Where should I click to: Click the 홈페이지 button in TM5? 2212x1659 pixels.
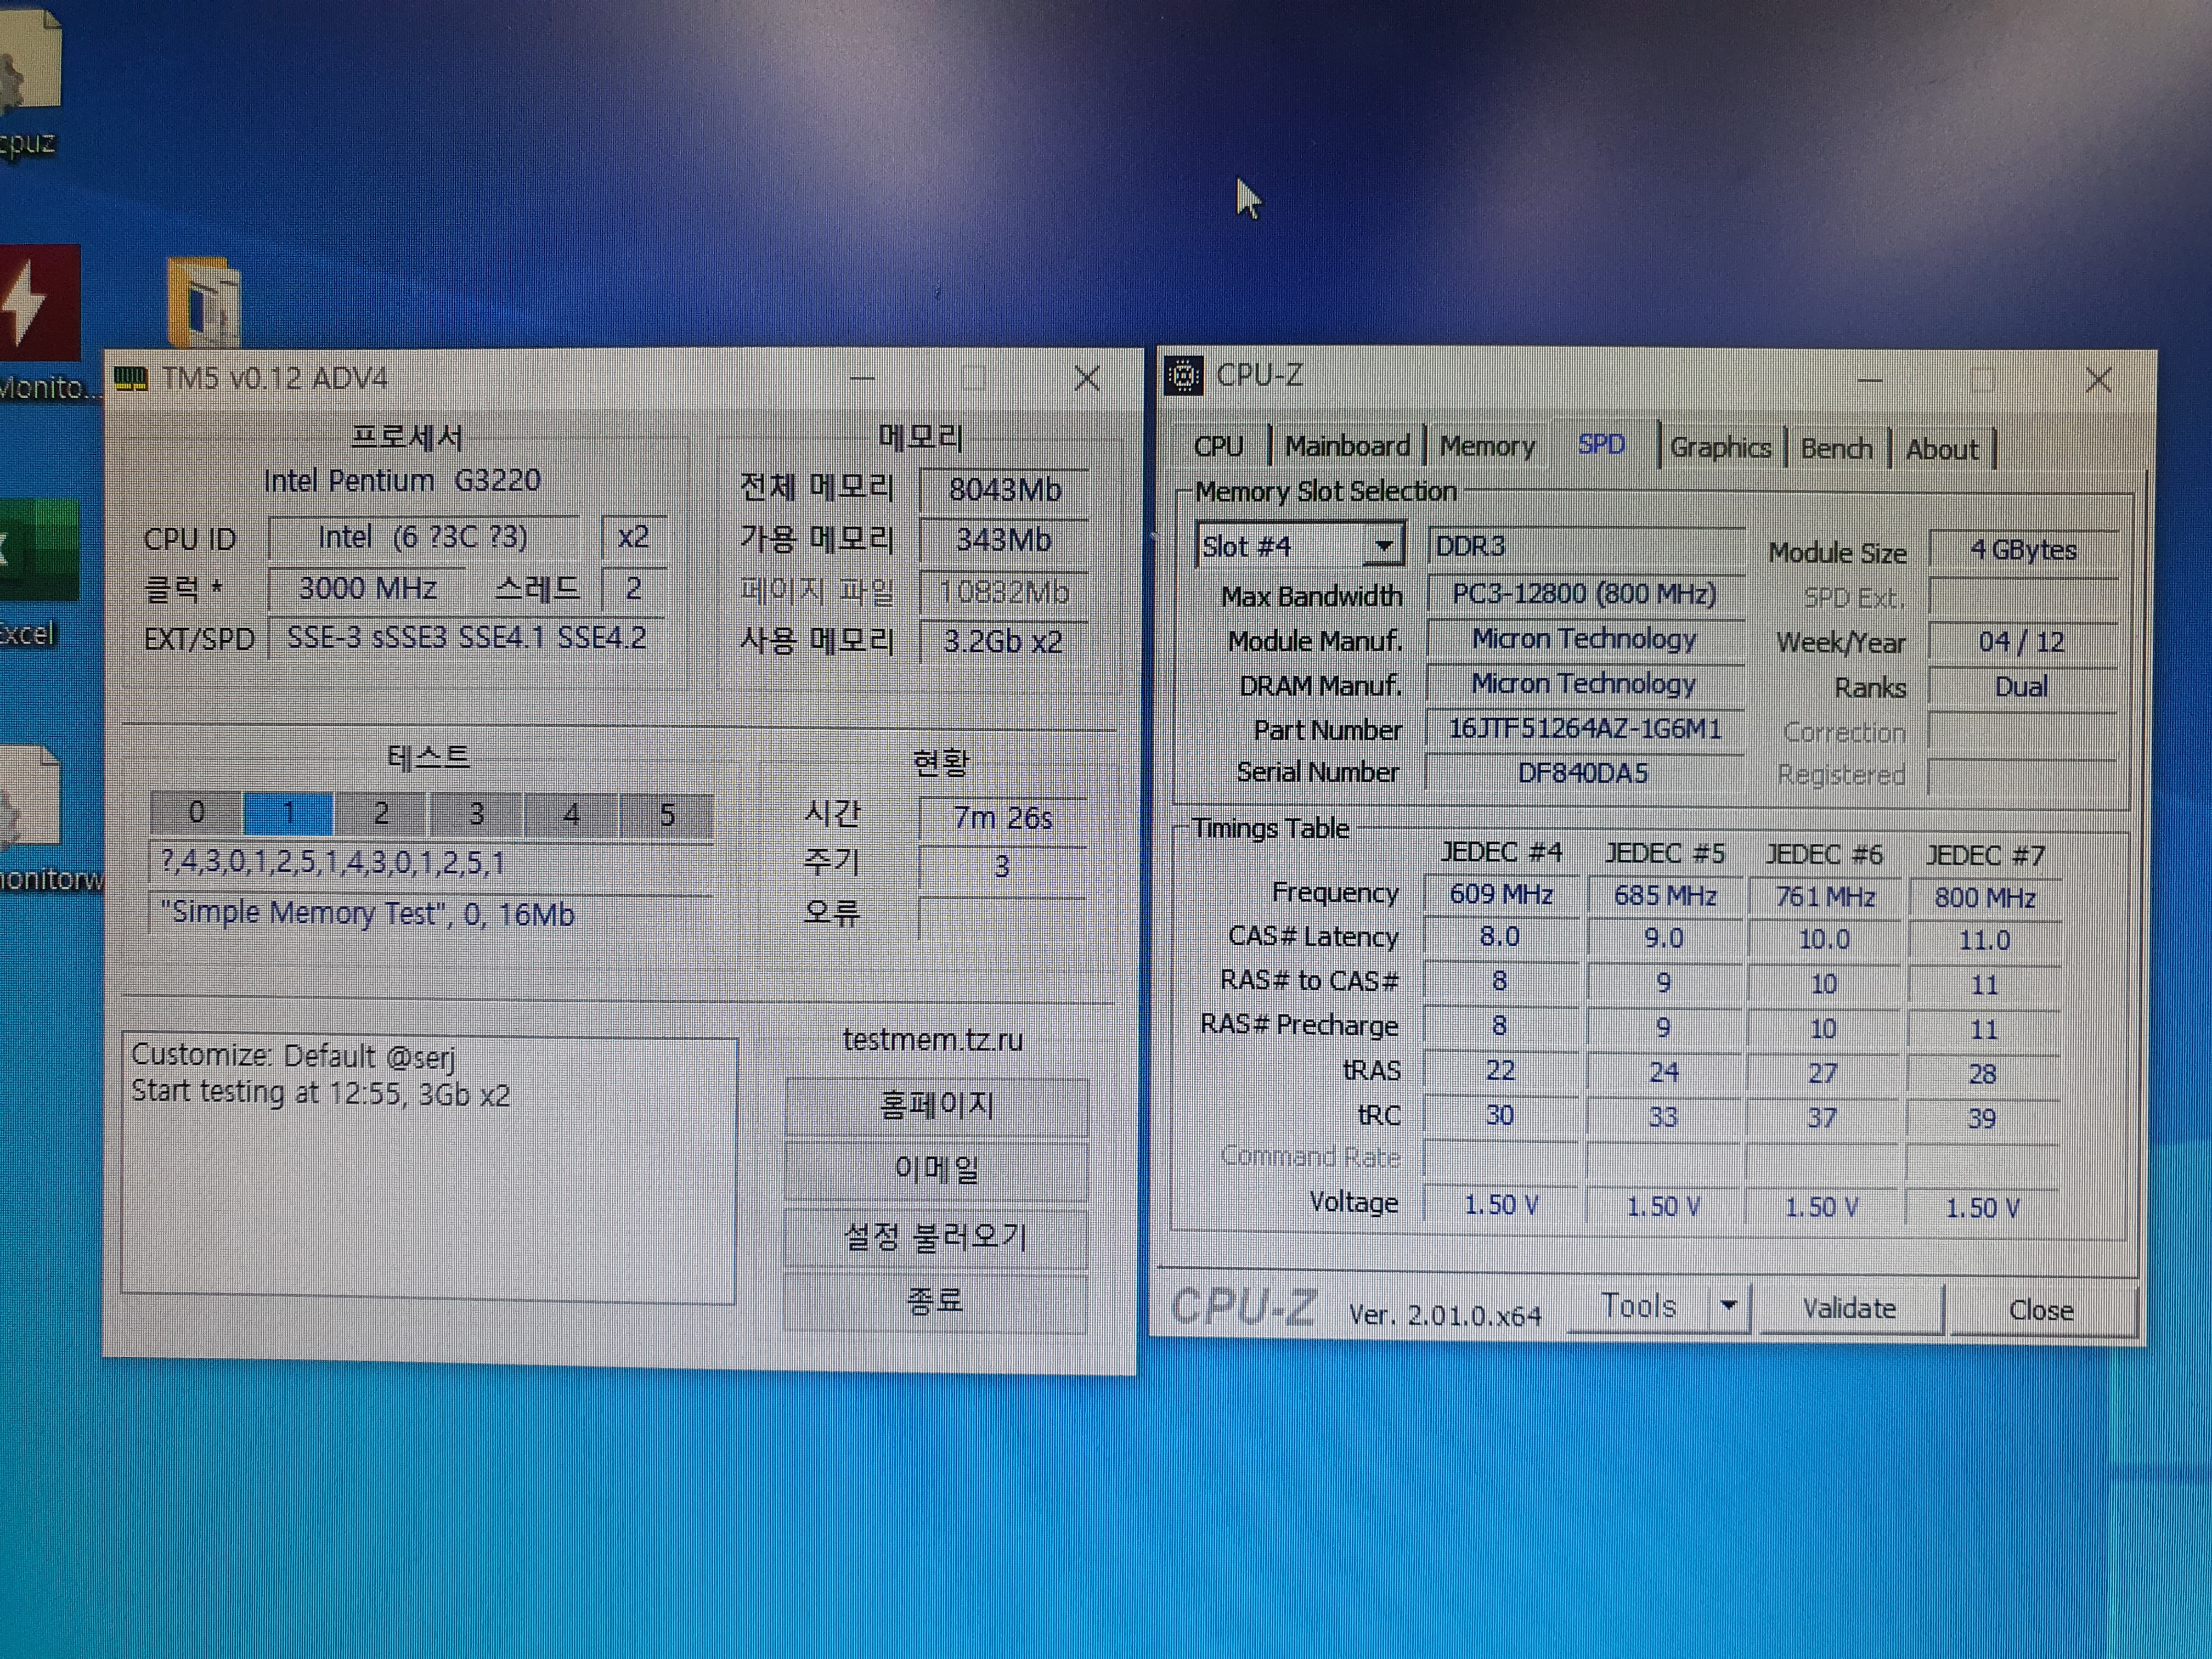tap(936, 1105)
